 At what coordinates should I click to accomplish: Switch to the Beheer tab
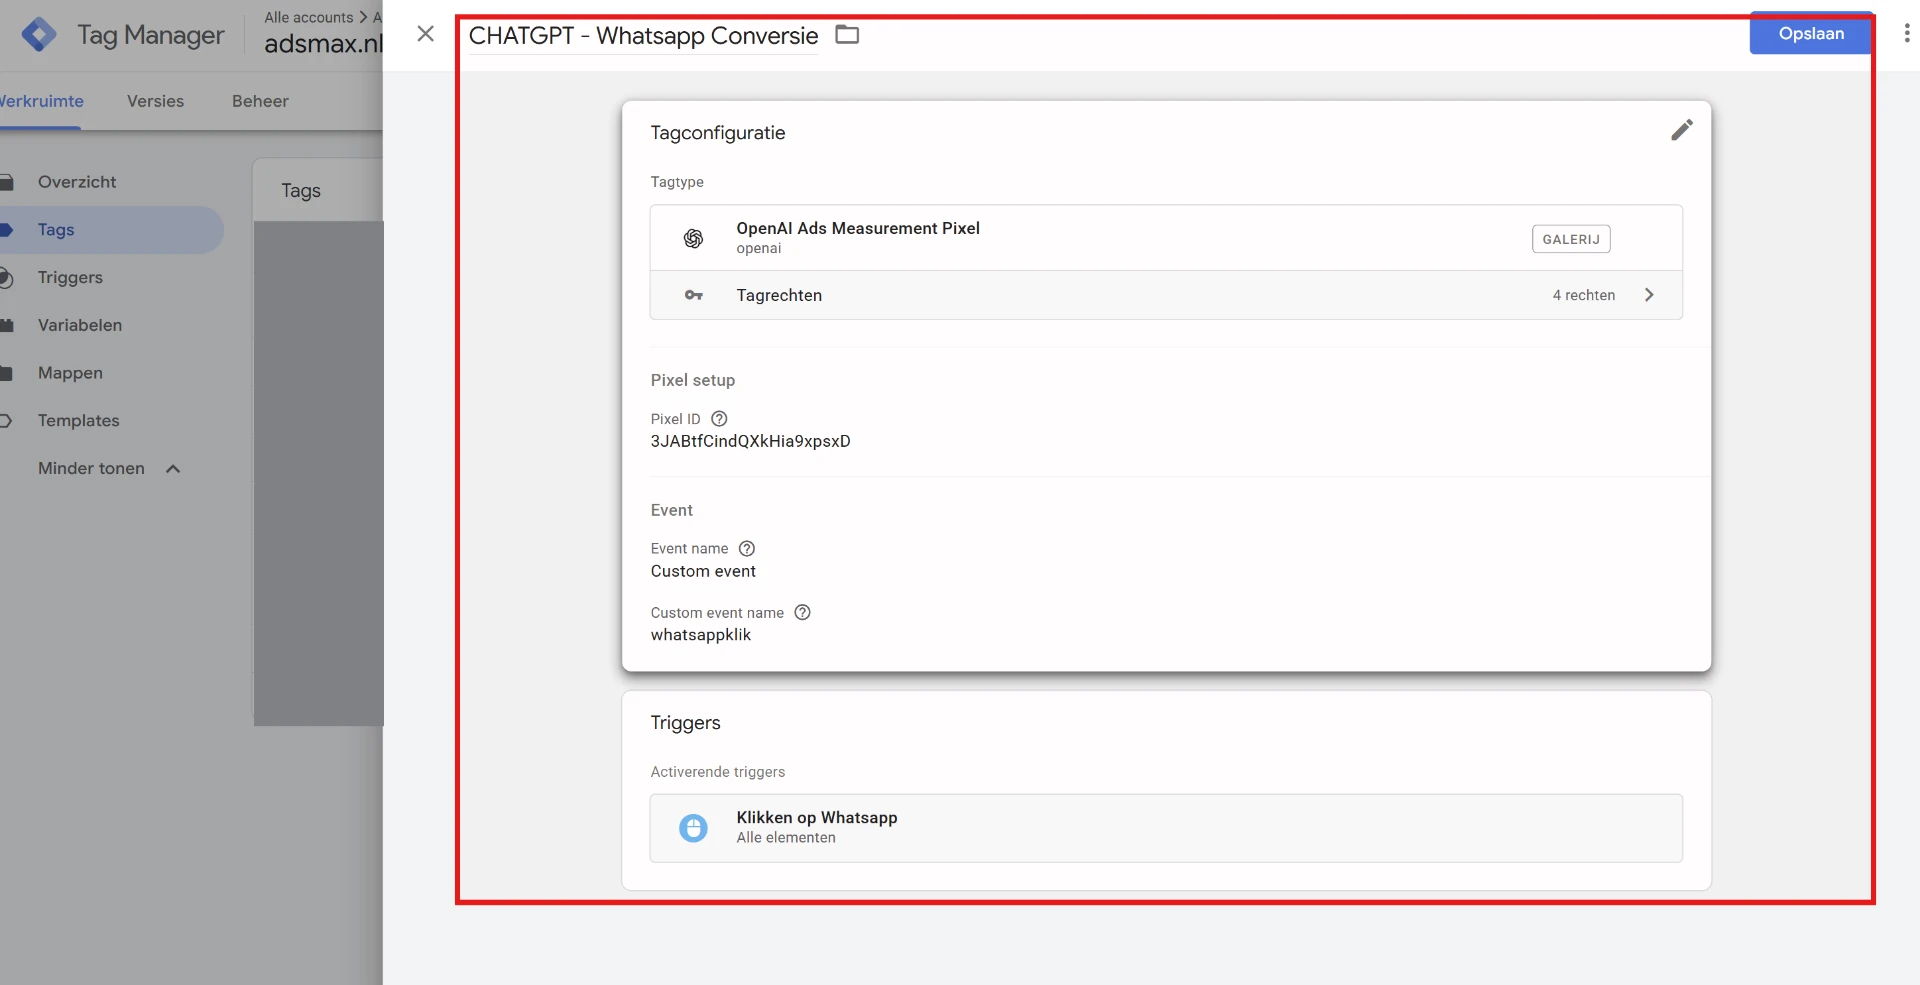point(260,101)
